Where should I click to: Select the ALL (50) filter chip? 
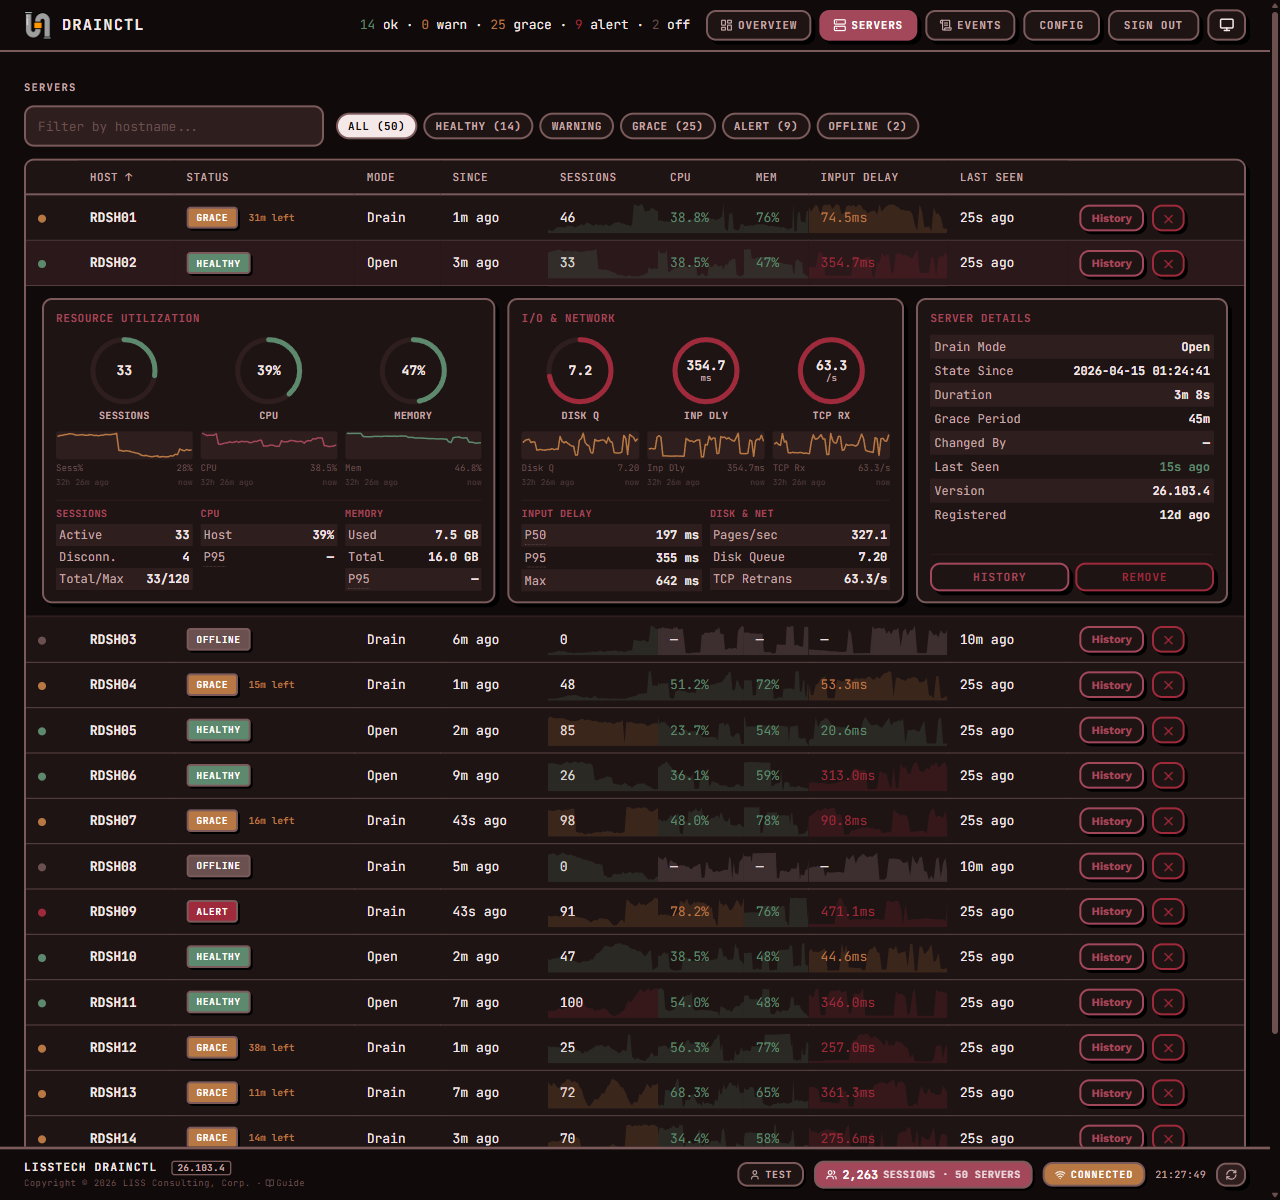(x=376, y=126)
